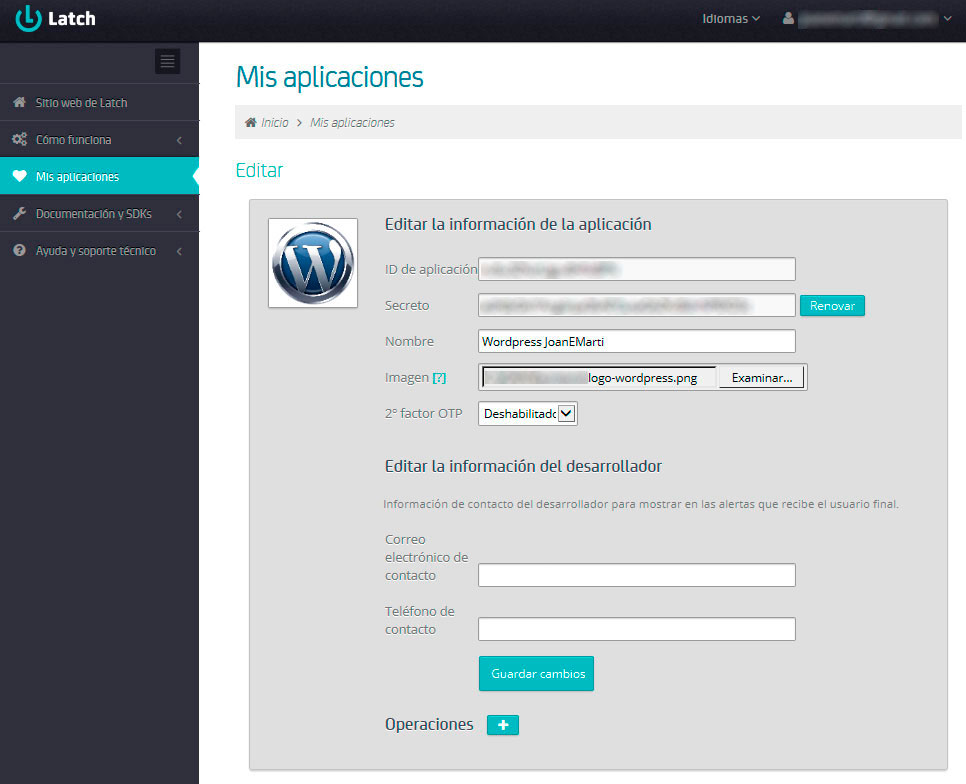Follow the Mis aplicaciones breadcrumb link
This screenshot has height=784, width=966.
point(352,123)
